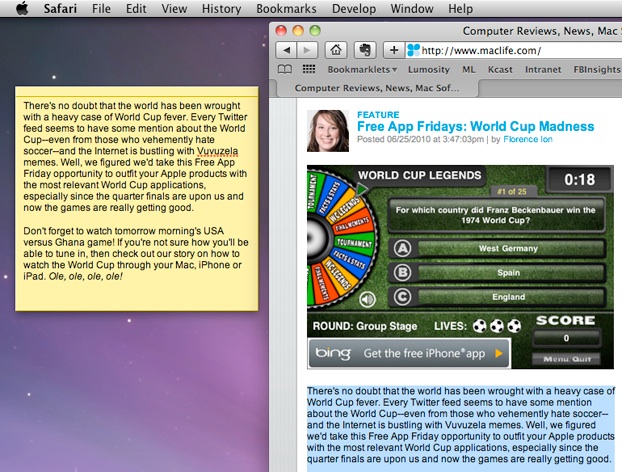This screenshot has width=622, height=472.
Task: Open author link Florence Ion
Action: pos(528,139)
